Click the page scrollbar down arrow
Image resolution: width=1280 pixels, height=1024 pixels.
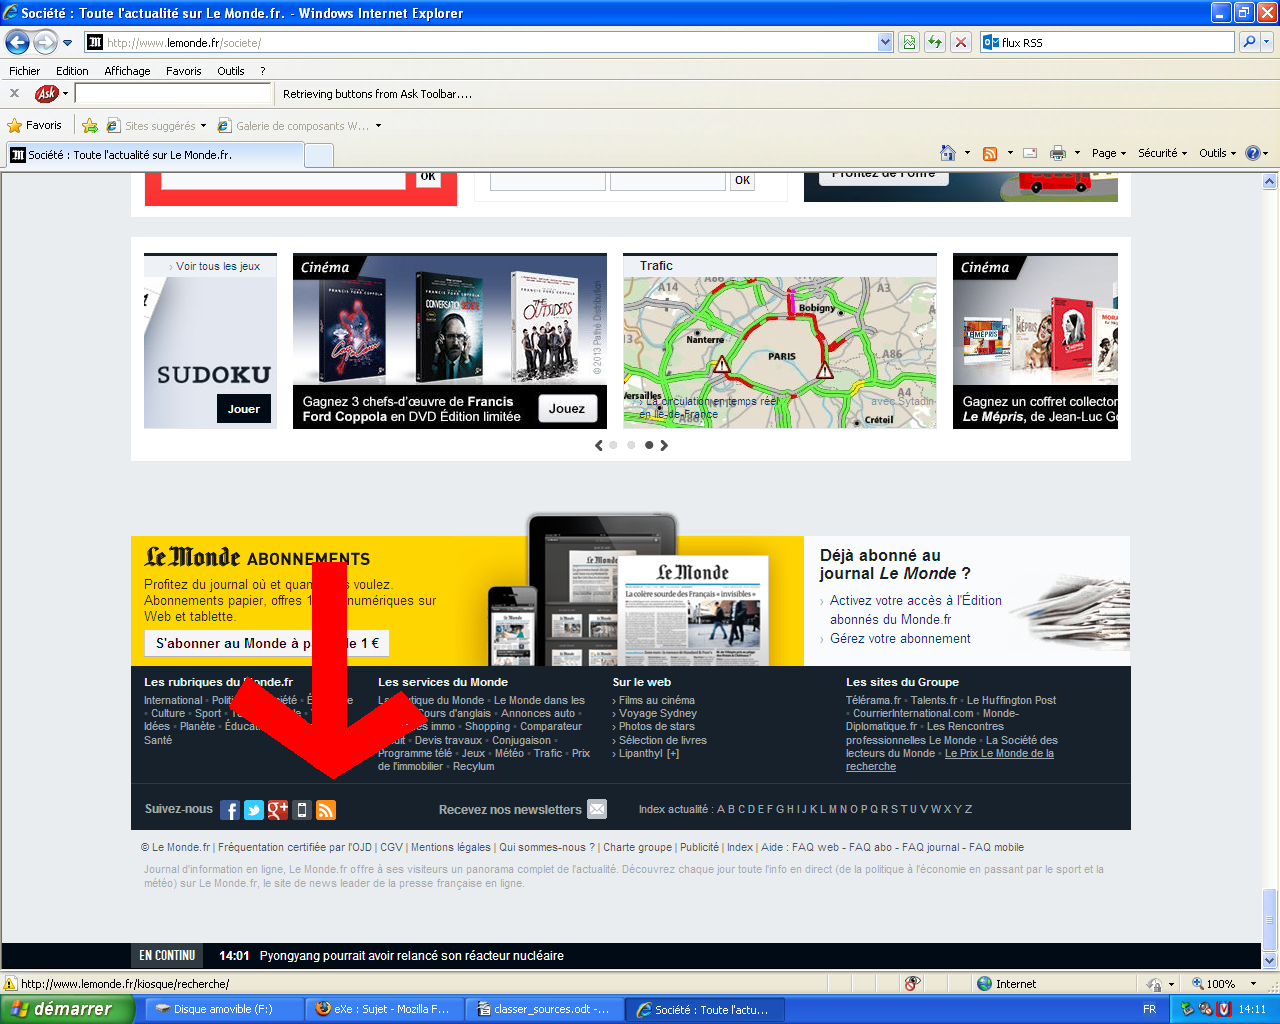click(1270, 961)
